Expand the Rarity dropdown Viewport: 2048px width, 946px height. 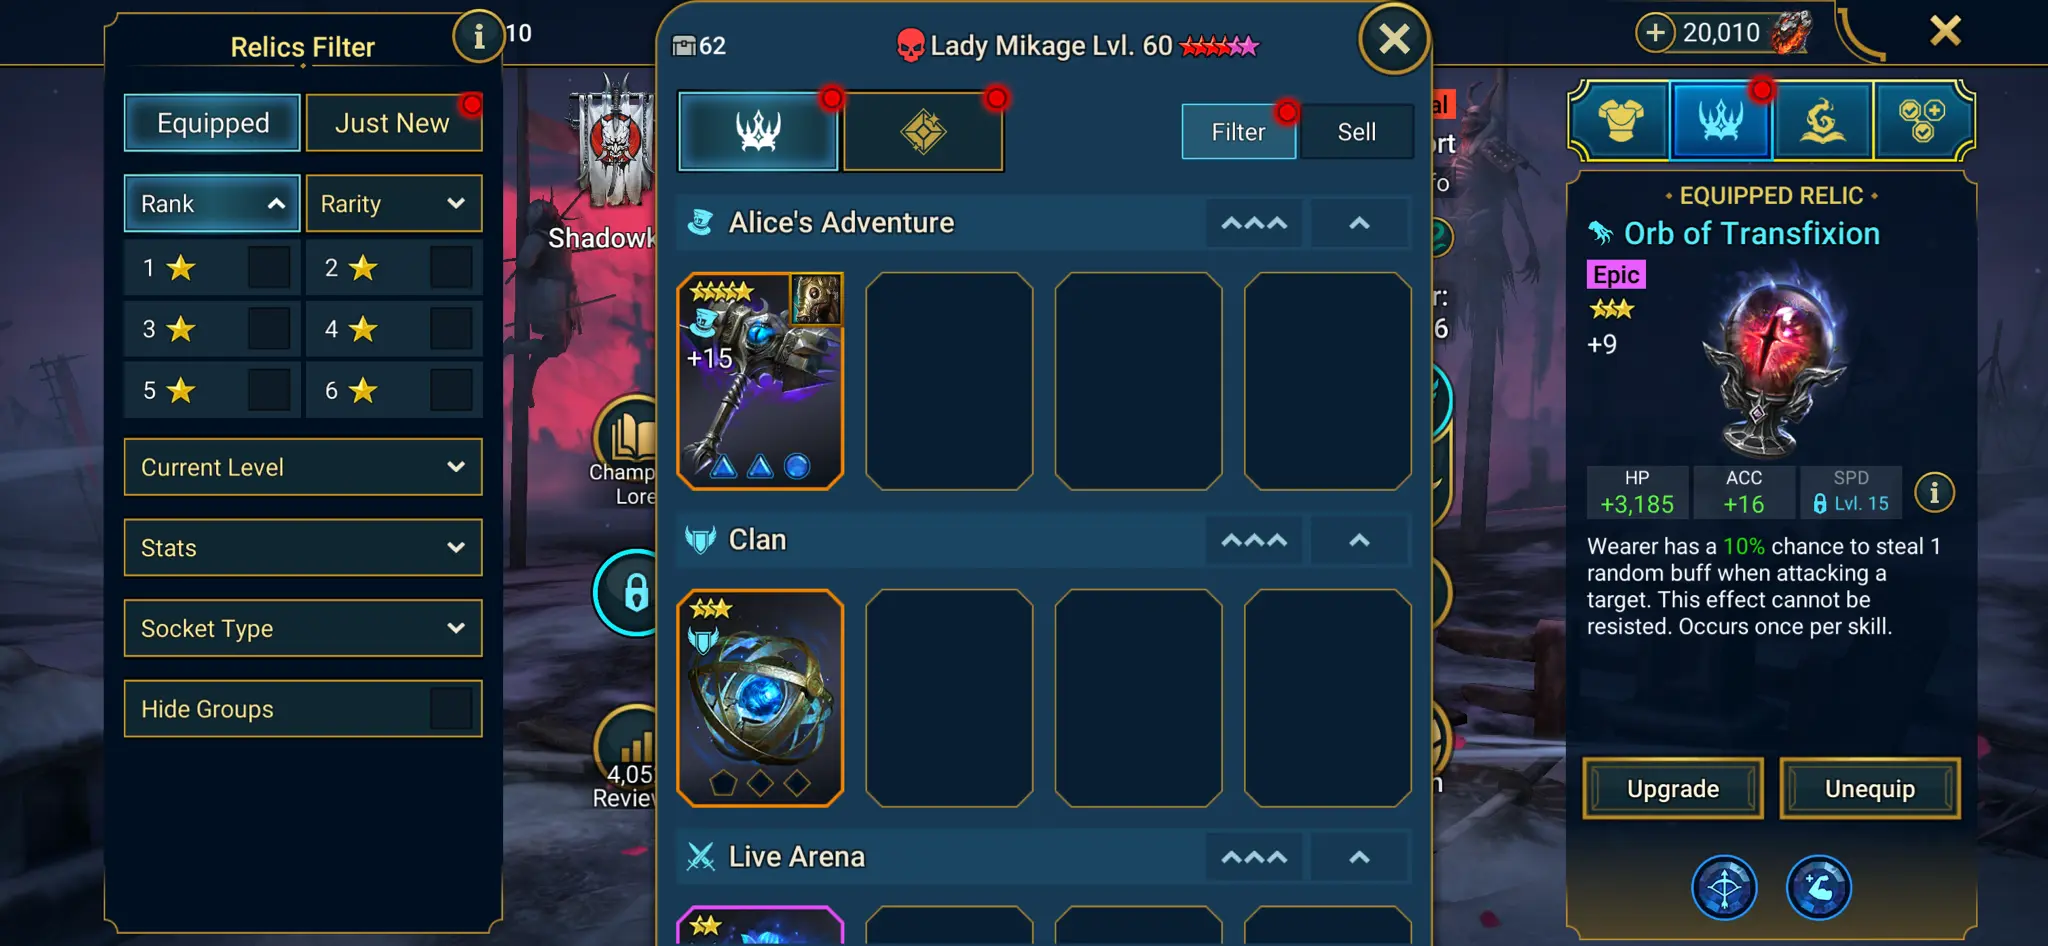pos(393,203)
